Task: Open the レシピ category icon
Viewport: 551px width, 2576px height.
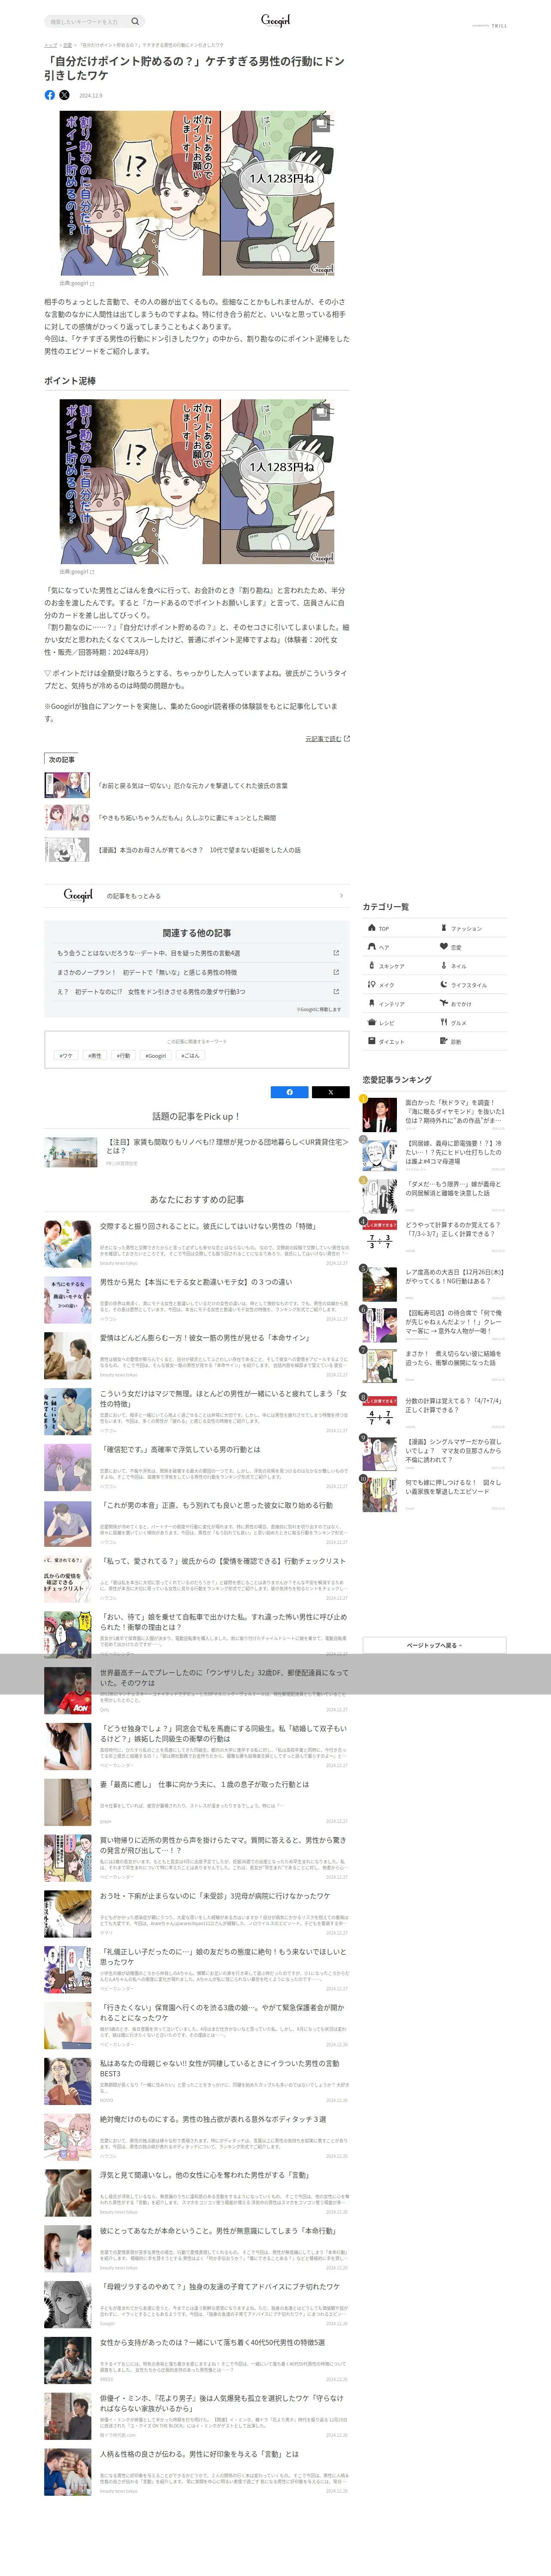Action: click(x=372, y=1022)
